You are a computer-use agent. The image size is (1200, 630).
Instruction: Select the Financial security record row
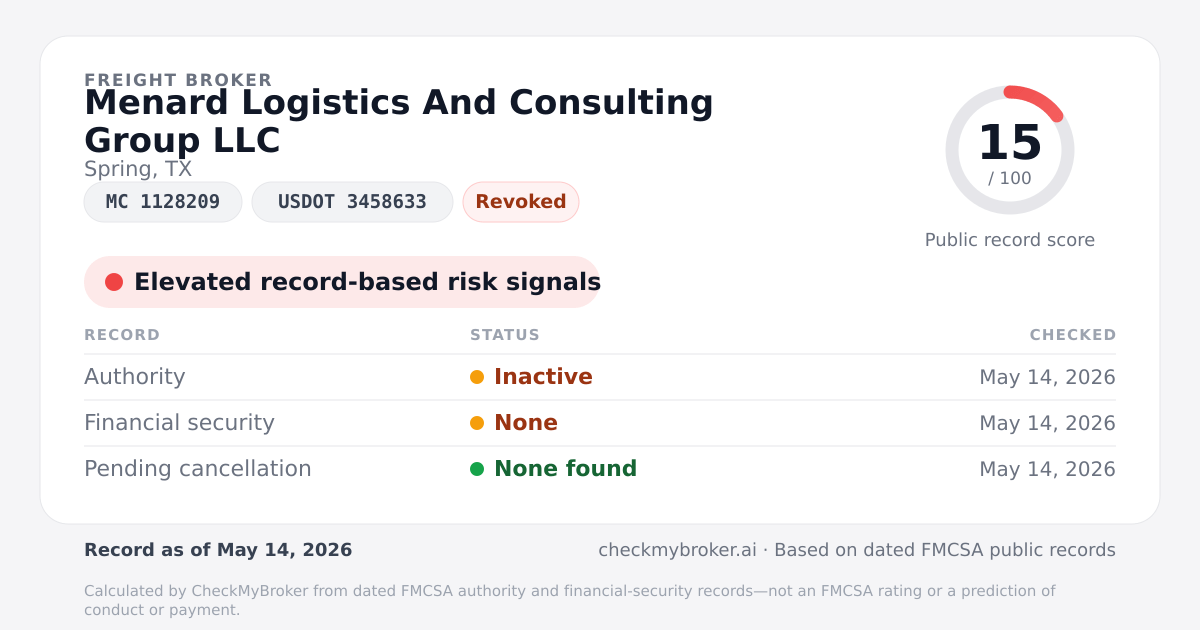(x=600, y=423)
